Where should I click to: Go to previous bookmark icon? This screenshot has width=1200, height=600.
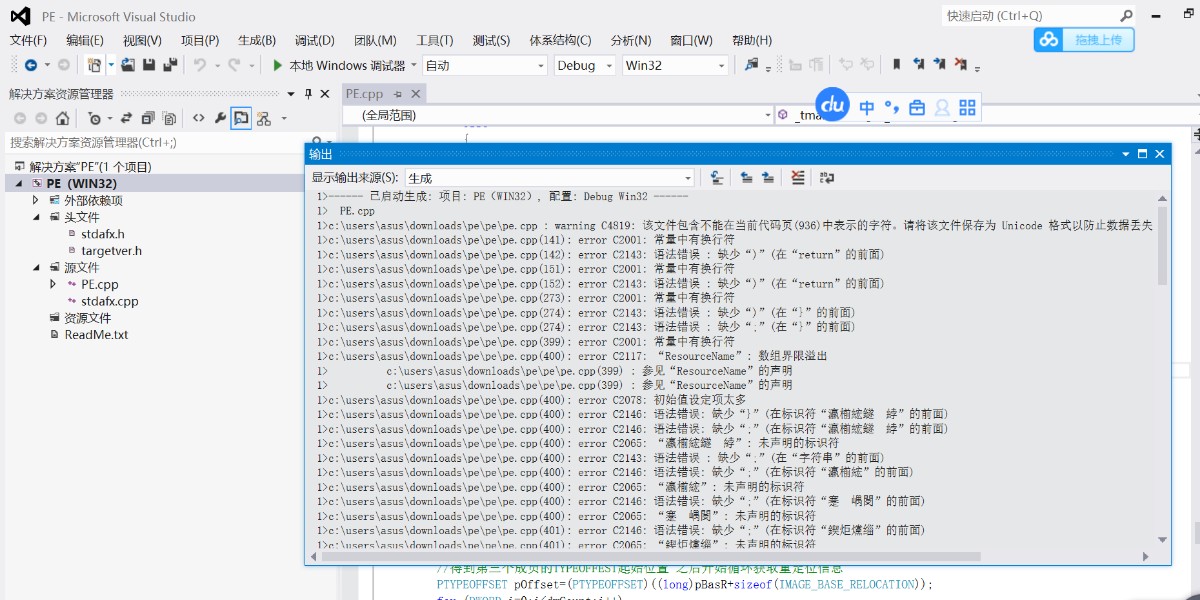point(918,65)
